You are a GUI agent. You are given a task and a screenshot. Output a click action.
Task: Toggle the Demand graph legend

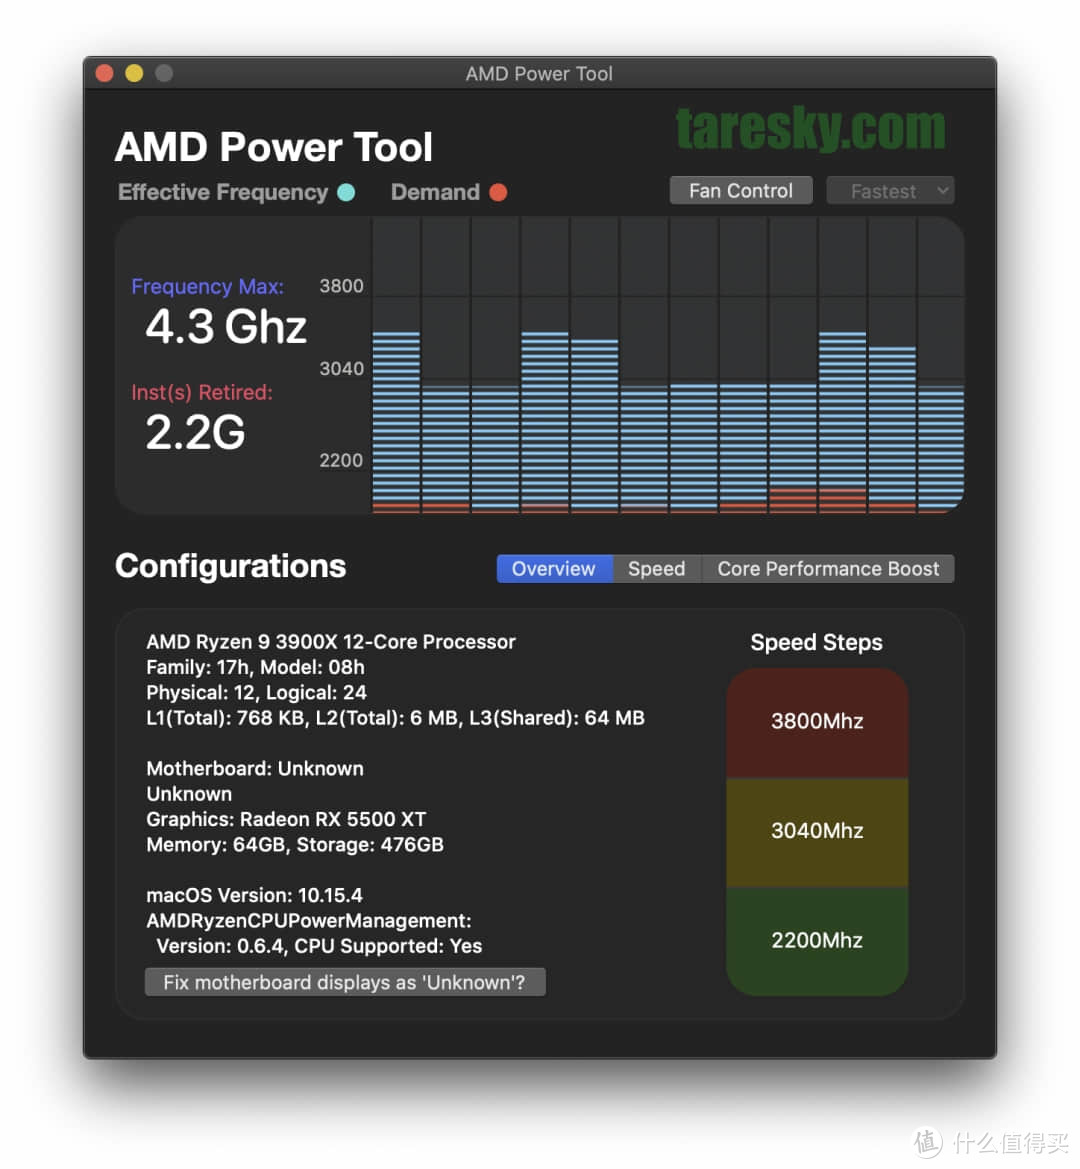(438, 192)
